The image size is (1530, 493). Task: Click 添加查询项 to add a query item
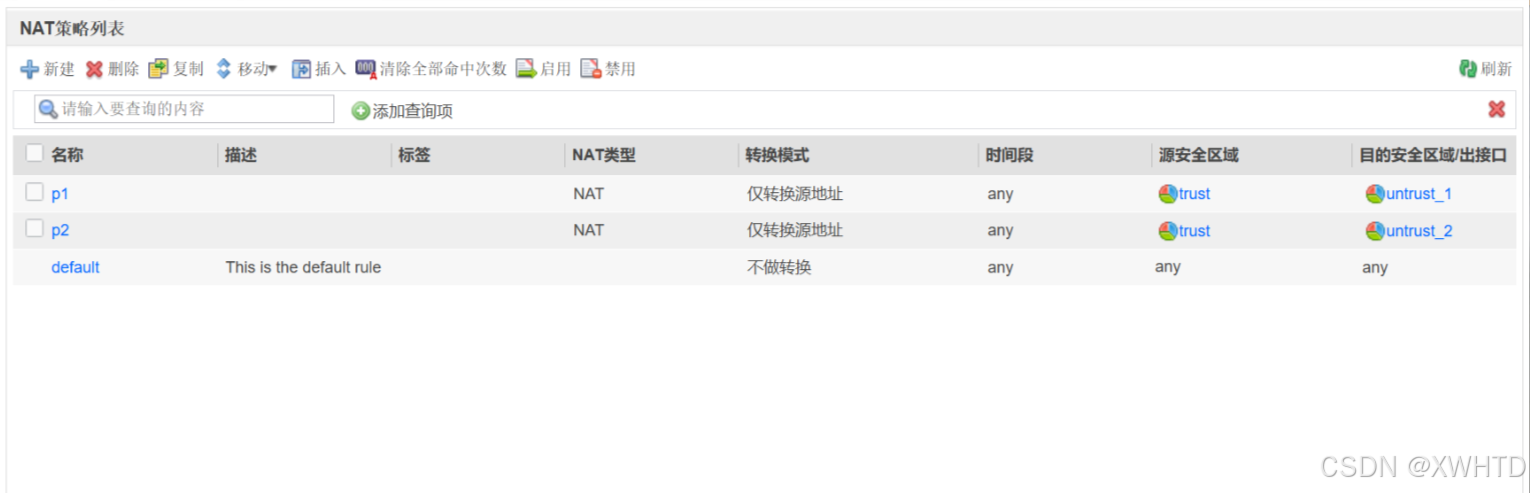[x=402, y=111]
